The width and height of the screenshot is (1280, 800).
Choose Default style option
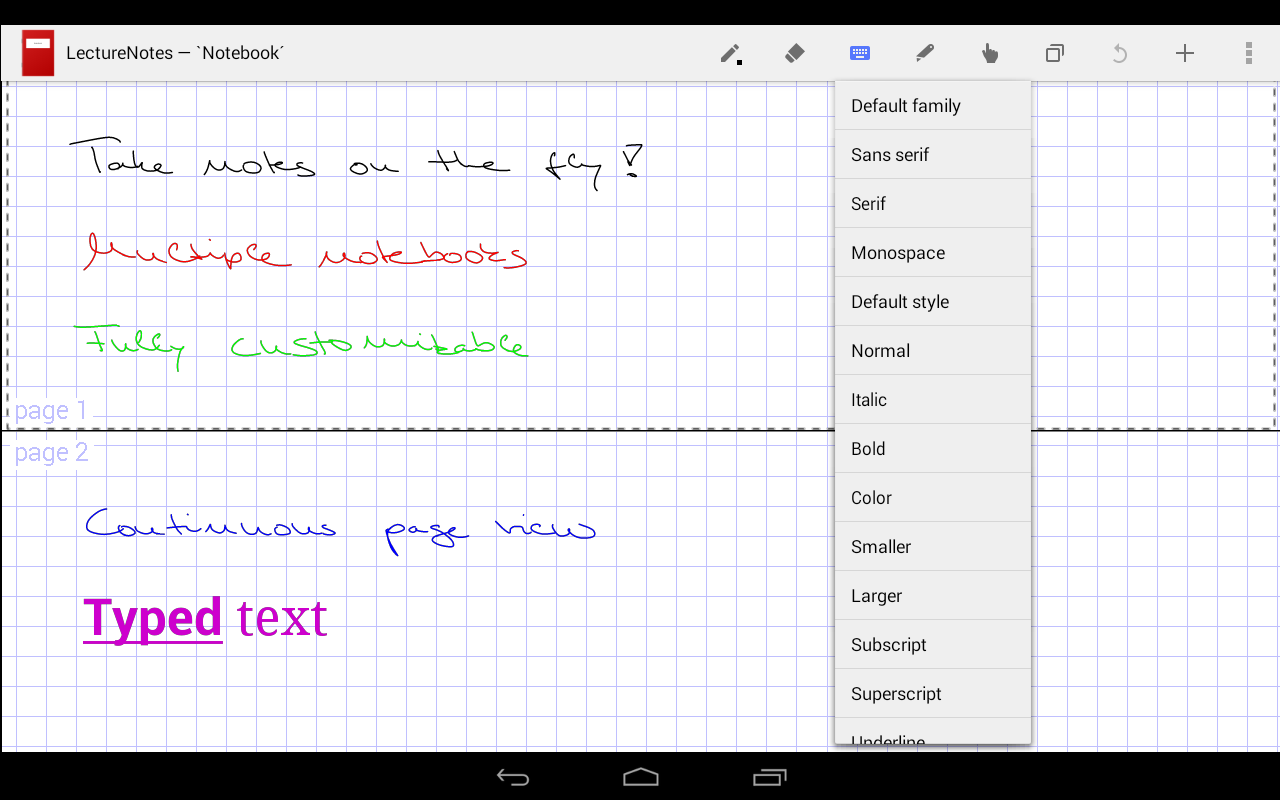click(x=933, y=302)
